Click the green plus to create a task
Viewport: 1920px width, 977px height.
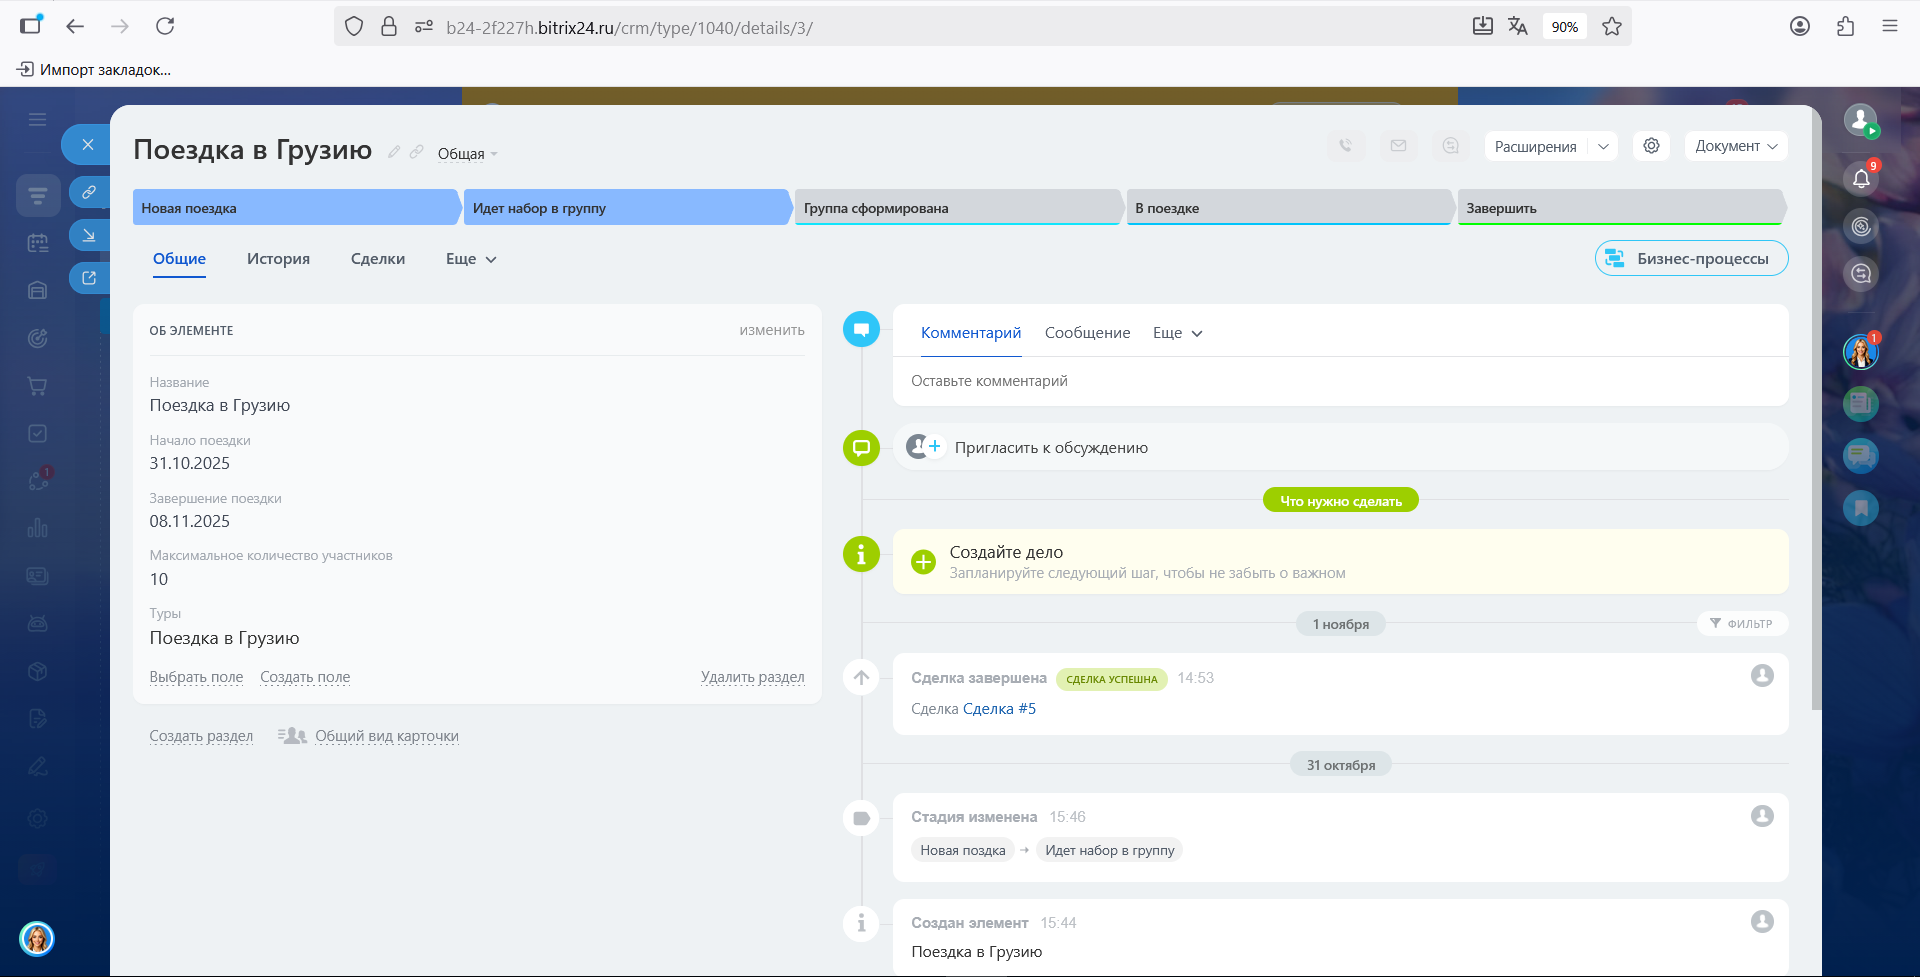923,562
